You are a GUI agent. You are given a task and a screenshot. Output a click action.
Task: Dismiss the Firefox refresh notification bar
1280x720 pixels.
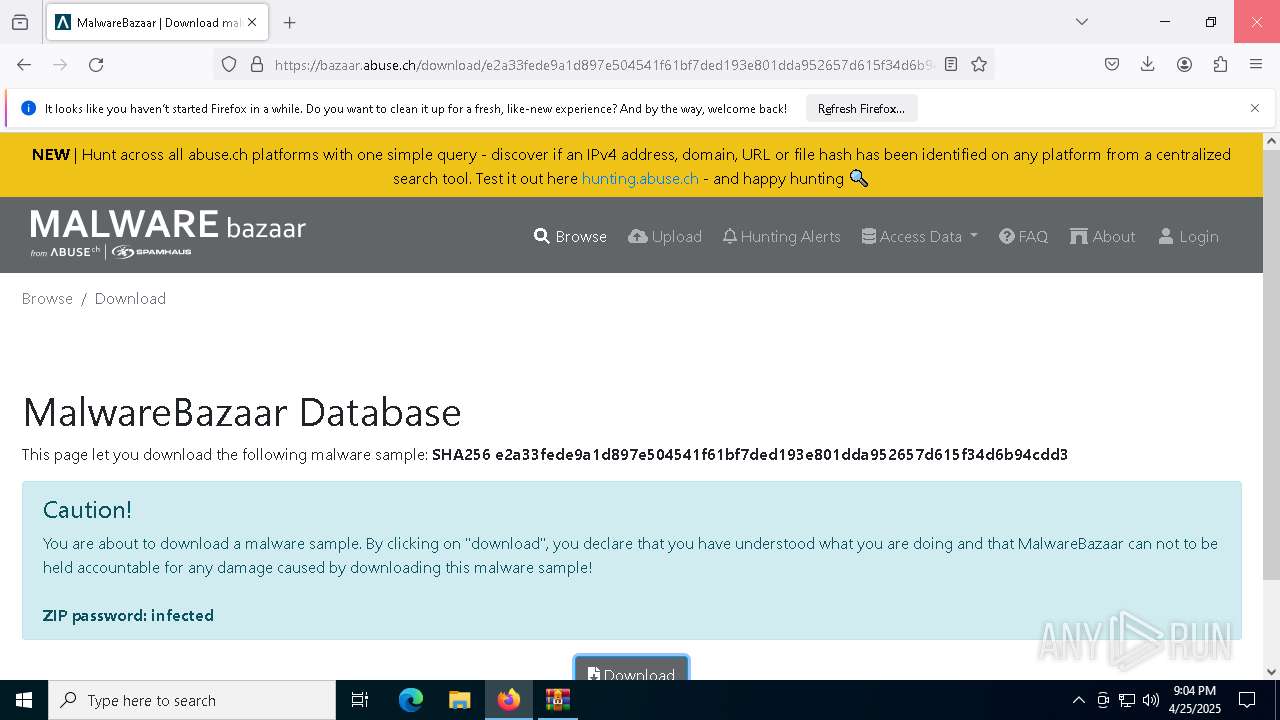click(x=1255, y=108)
